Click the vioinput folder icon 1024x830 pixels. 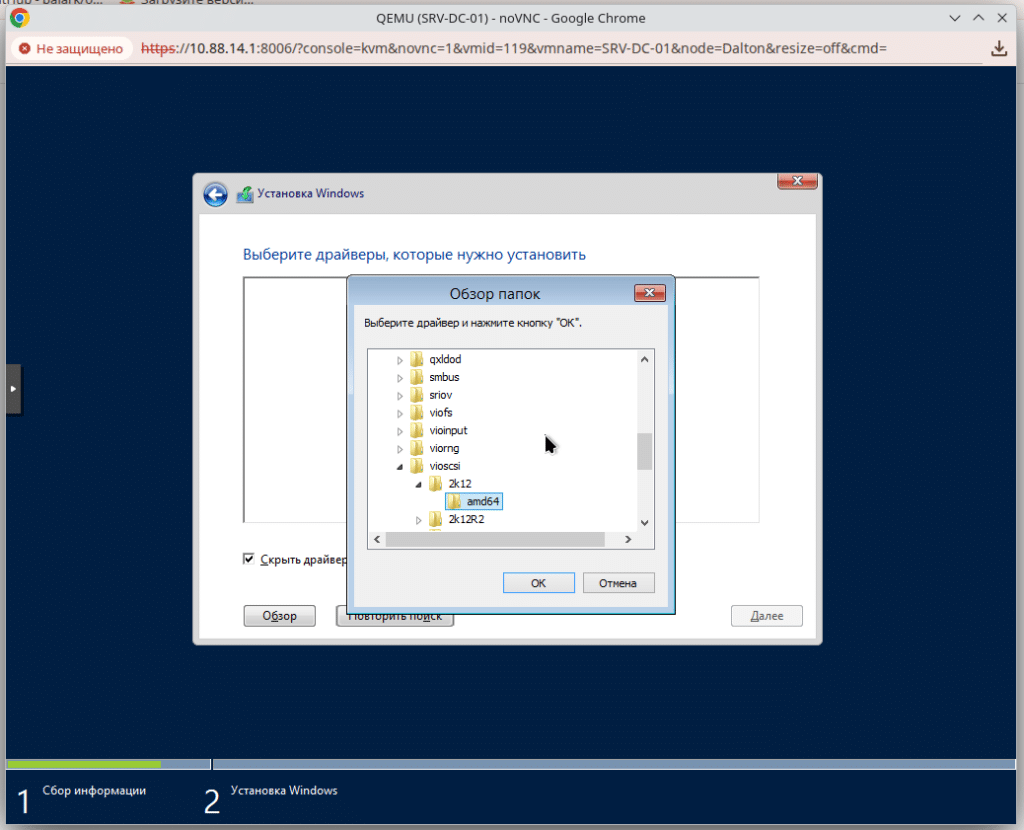point(417,431)
